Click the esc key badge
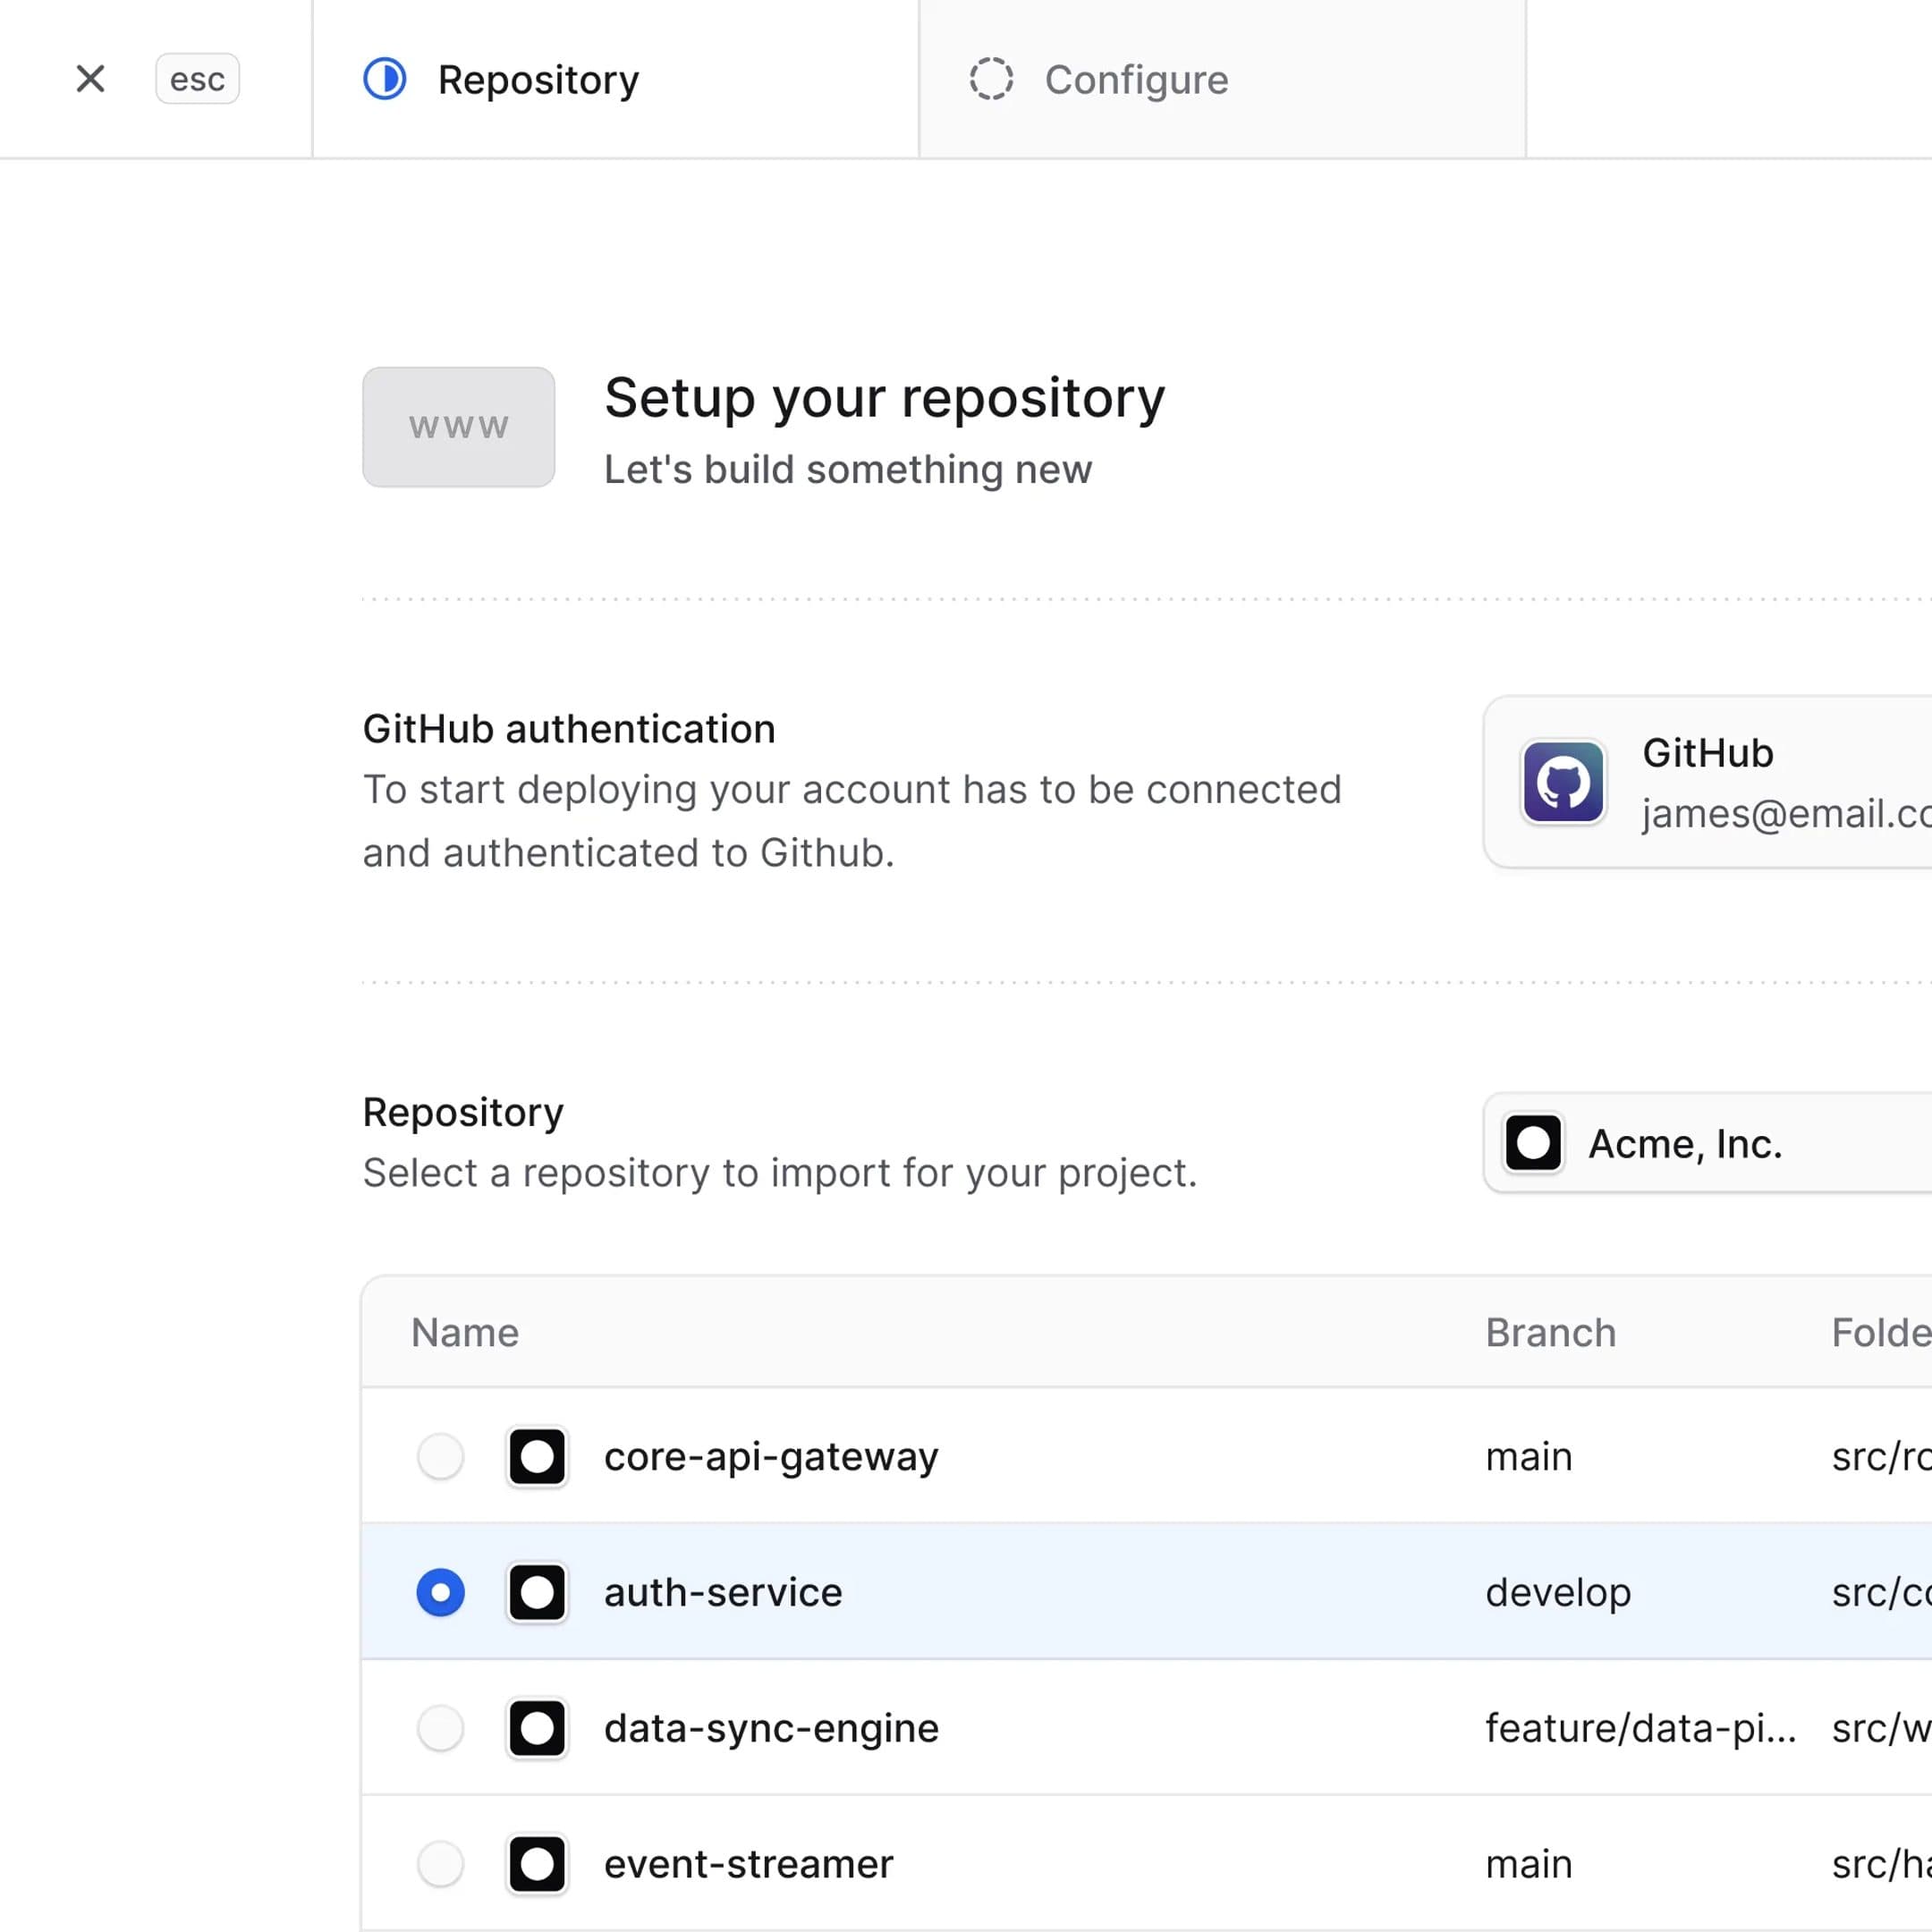 [x=197, y=79]
